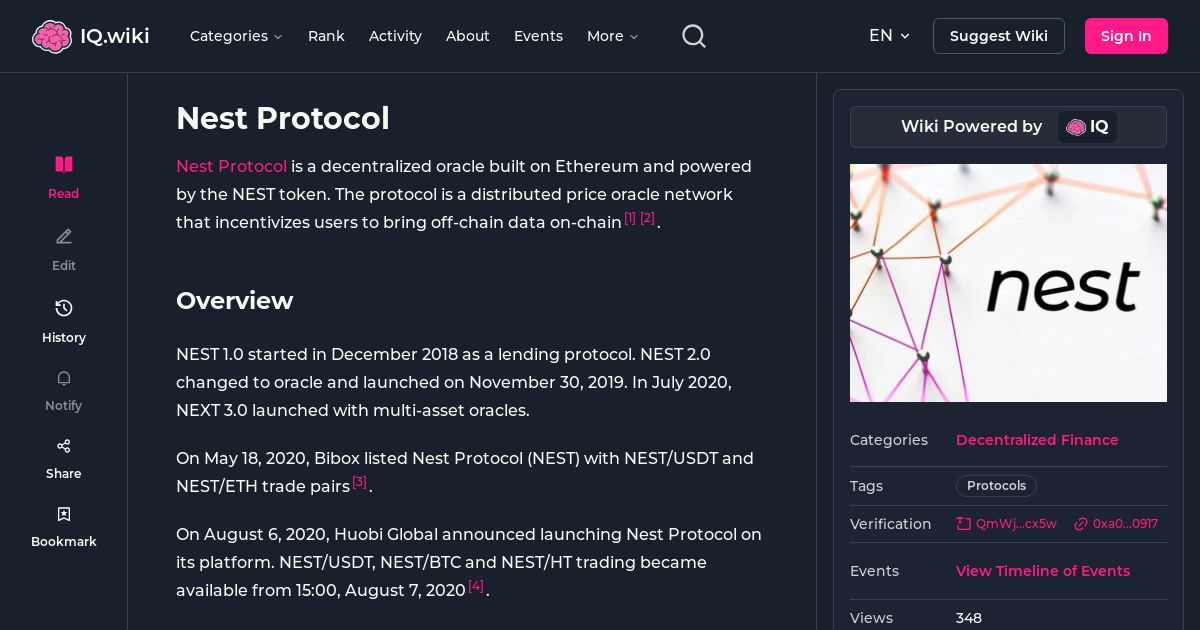Open the Events page from the navbar
The image size is (1200, 630).
[538, 36]
